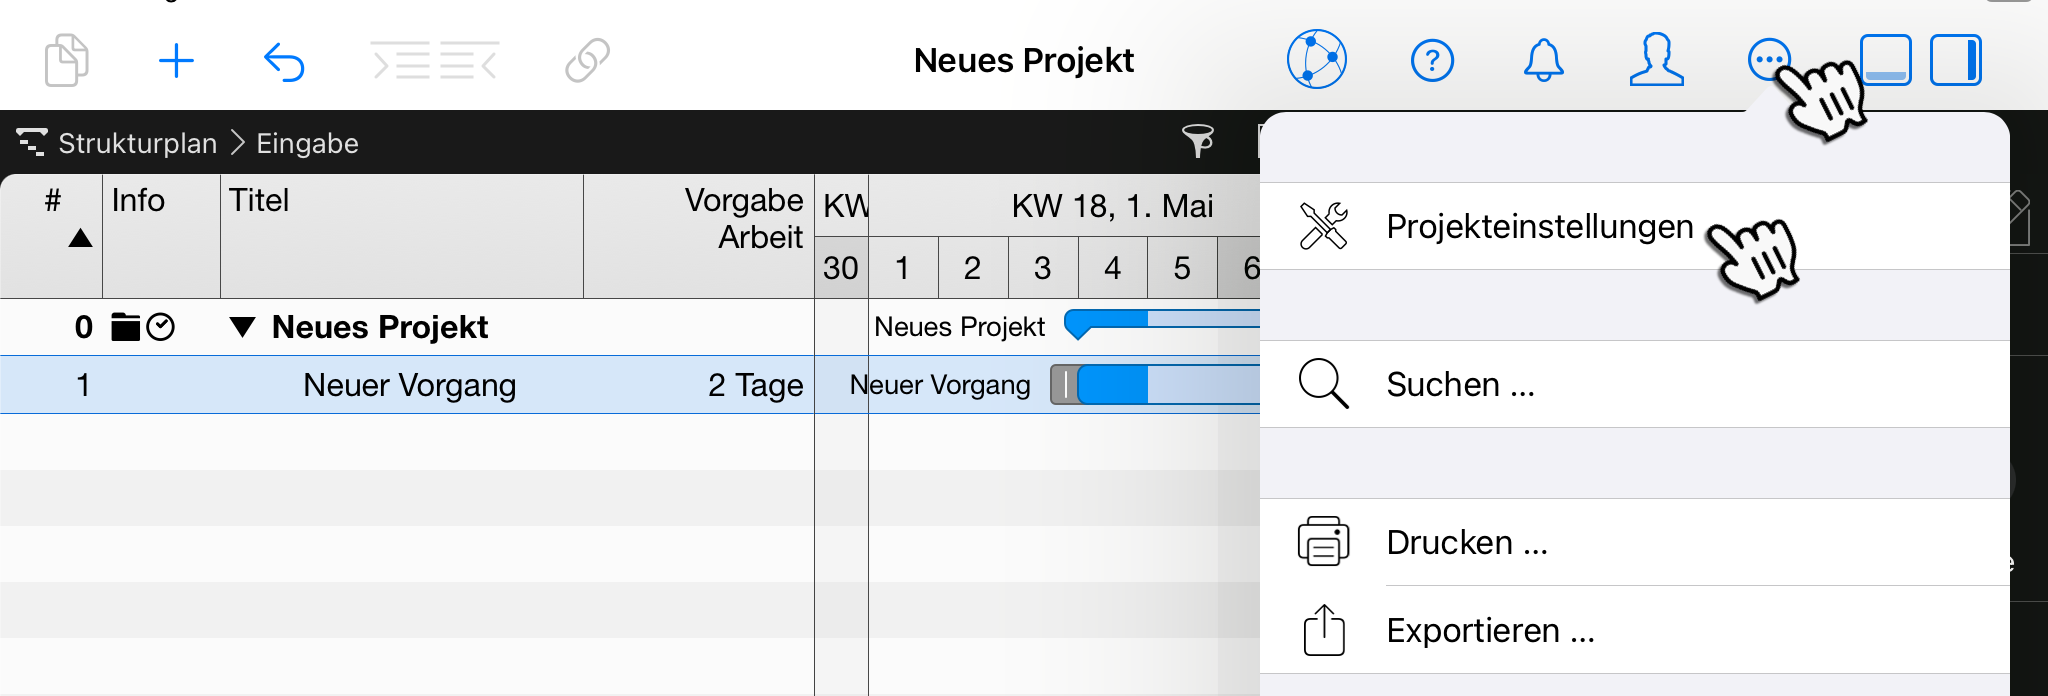
Task: Open help with the question mark icon
Action: point(1432,60)
